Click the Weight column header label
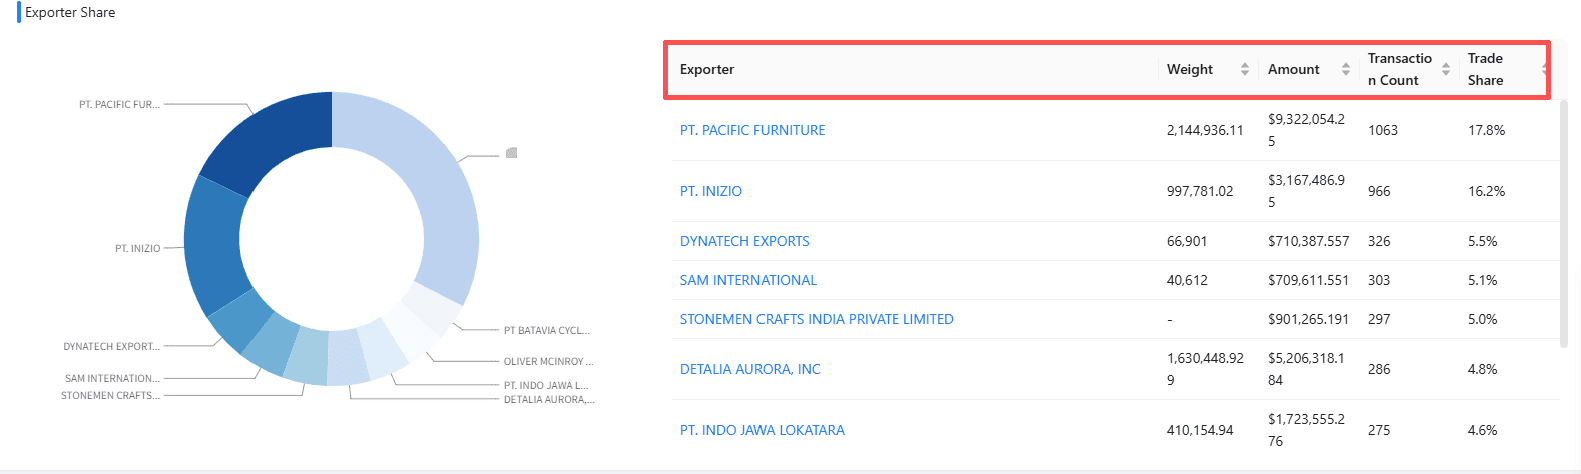Screen dimensions: 1581x474 coord(1190,69)
